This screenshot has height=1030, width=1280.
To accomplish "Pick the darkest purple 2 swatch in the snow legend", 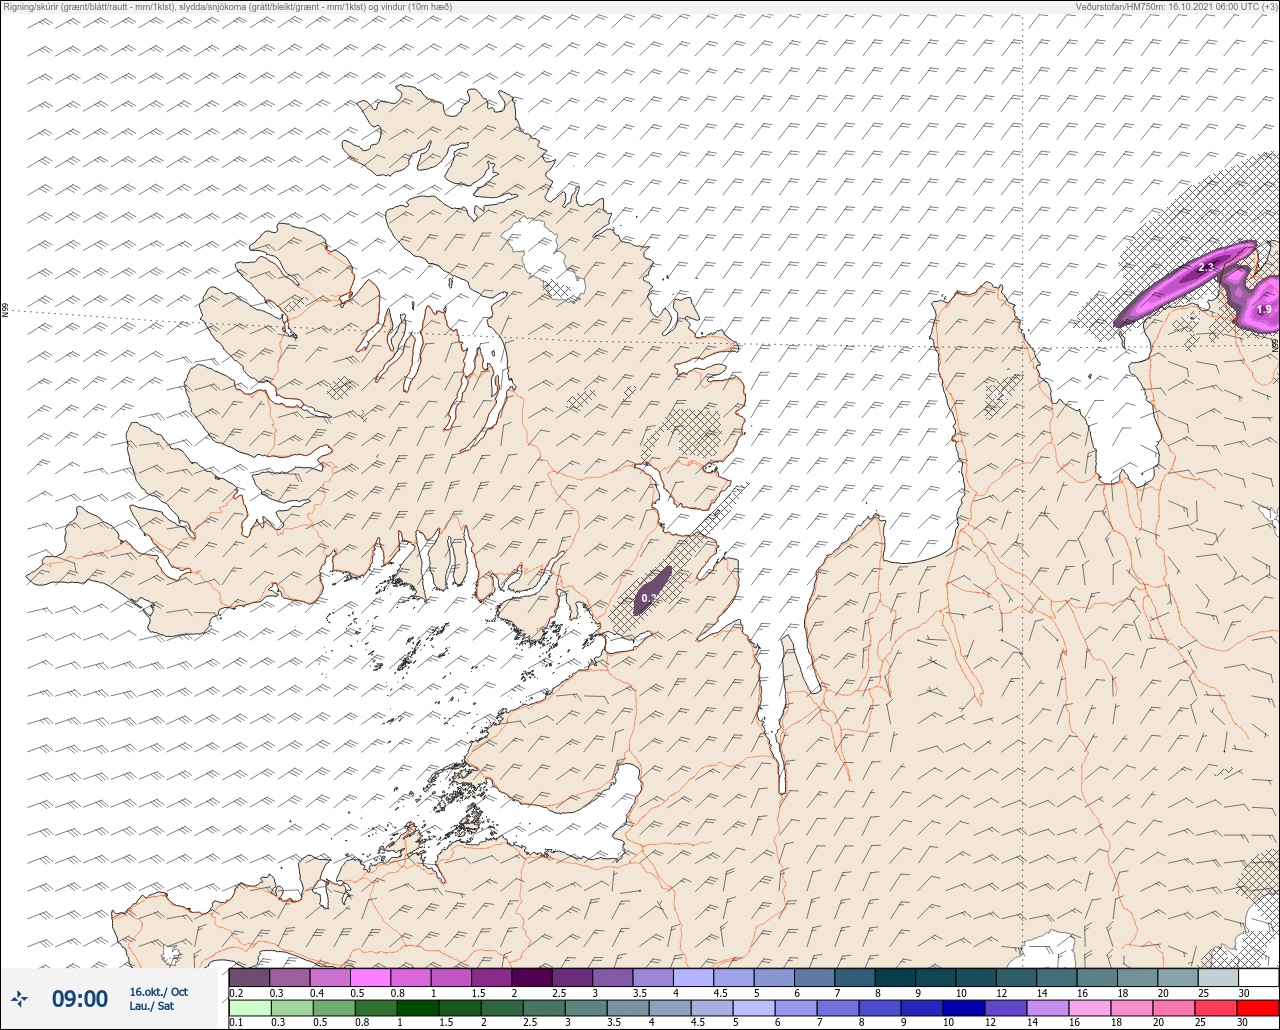I will click(531, 977).
